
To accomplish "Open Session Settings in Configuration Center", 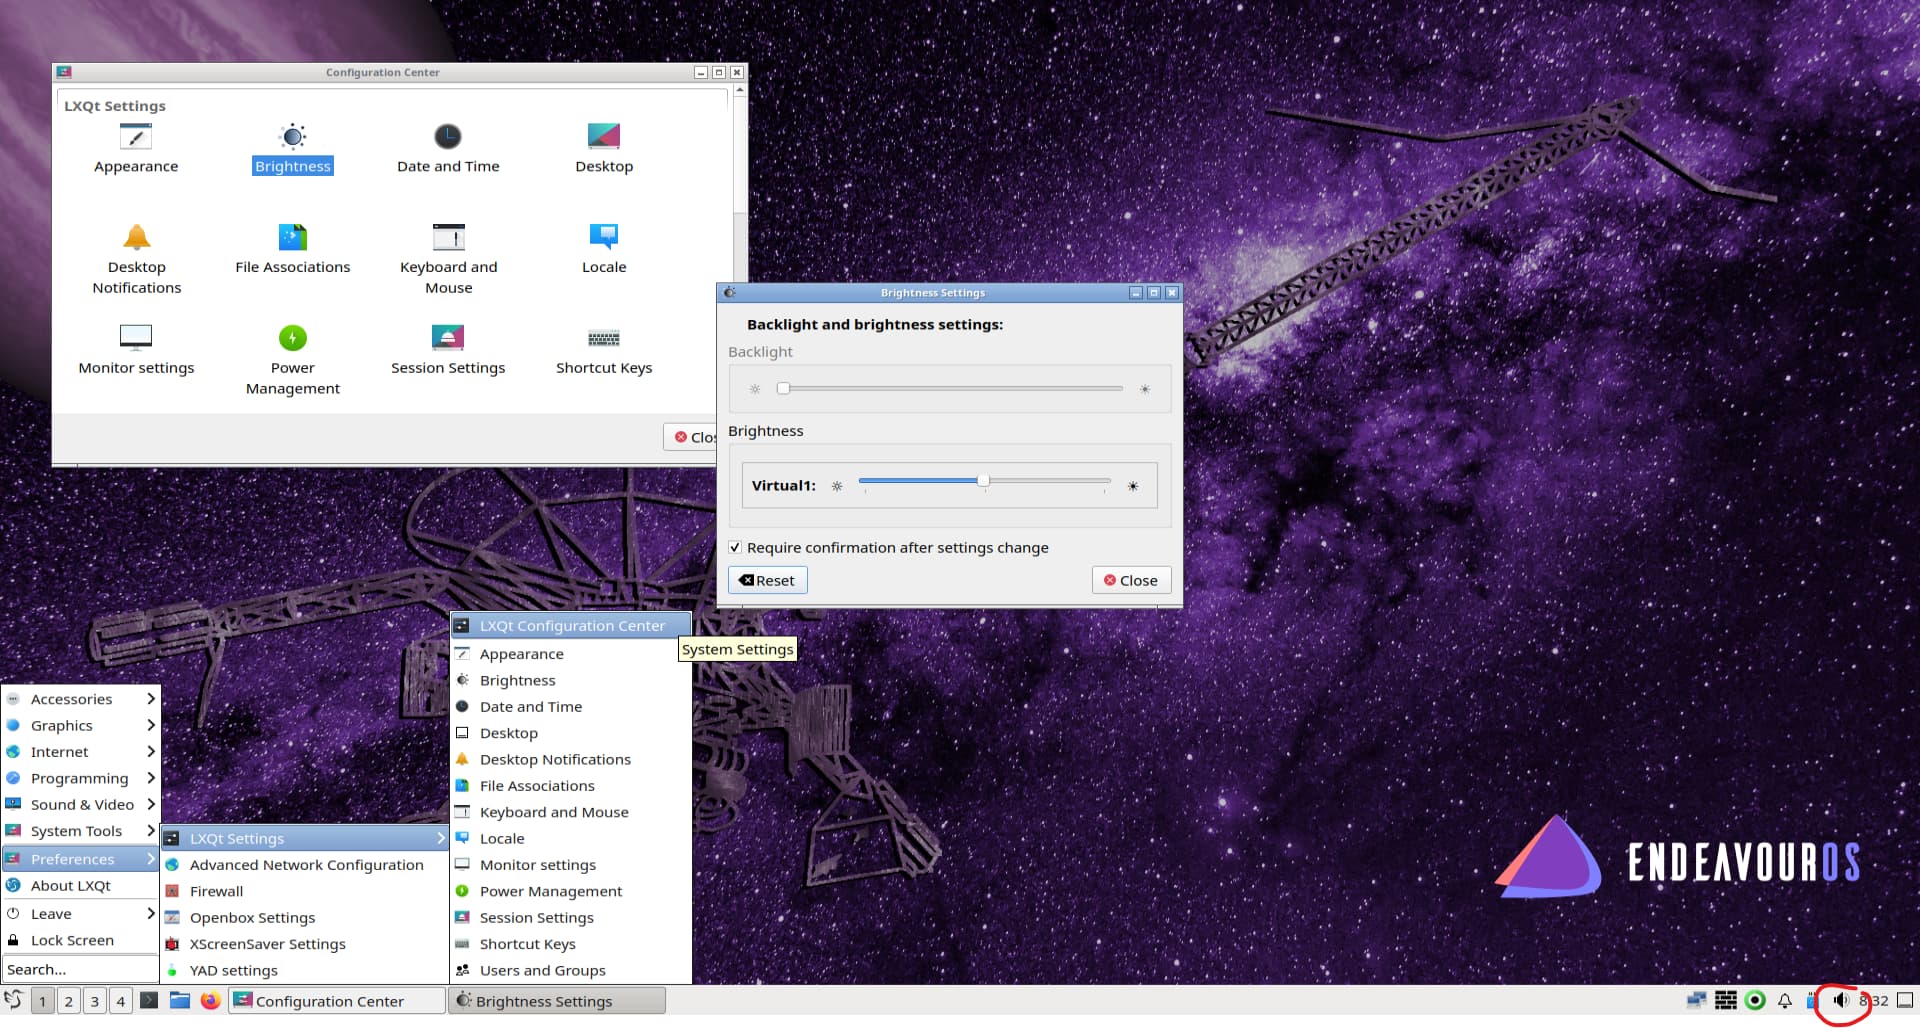I will pyautogui.click(x=448, y=350).
